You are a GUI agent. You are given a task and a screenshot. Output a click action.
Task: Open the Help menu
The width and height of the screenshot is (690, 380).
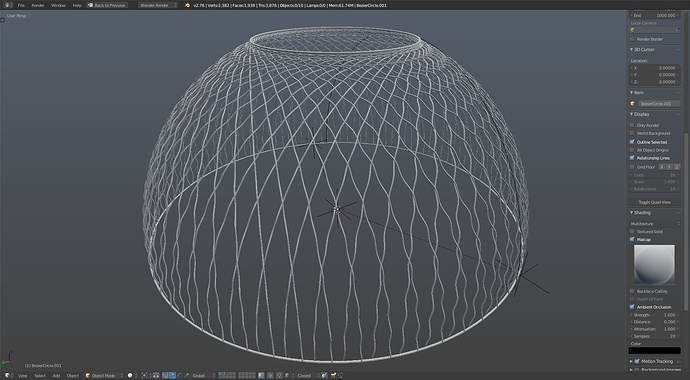pos(77,5)
